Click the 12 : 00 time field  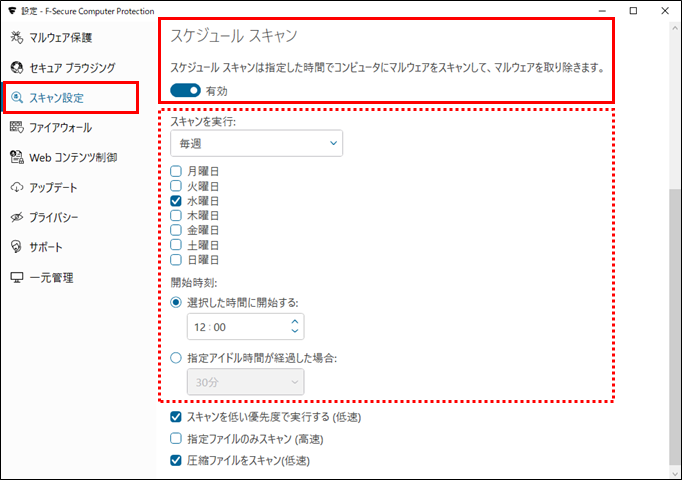click(245, 327)
